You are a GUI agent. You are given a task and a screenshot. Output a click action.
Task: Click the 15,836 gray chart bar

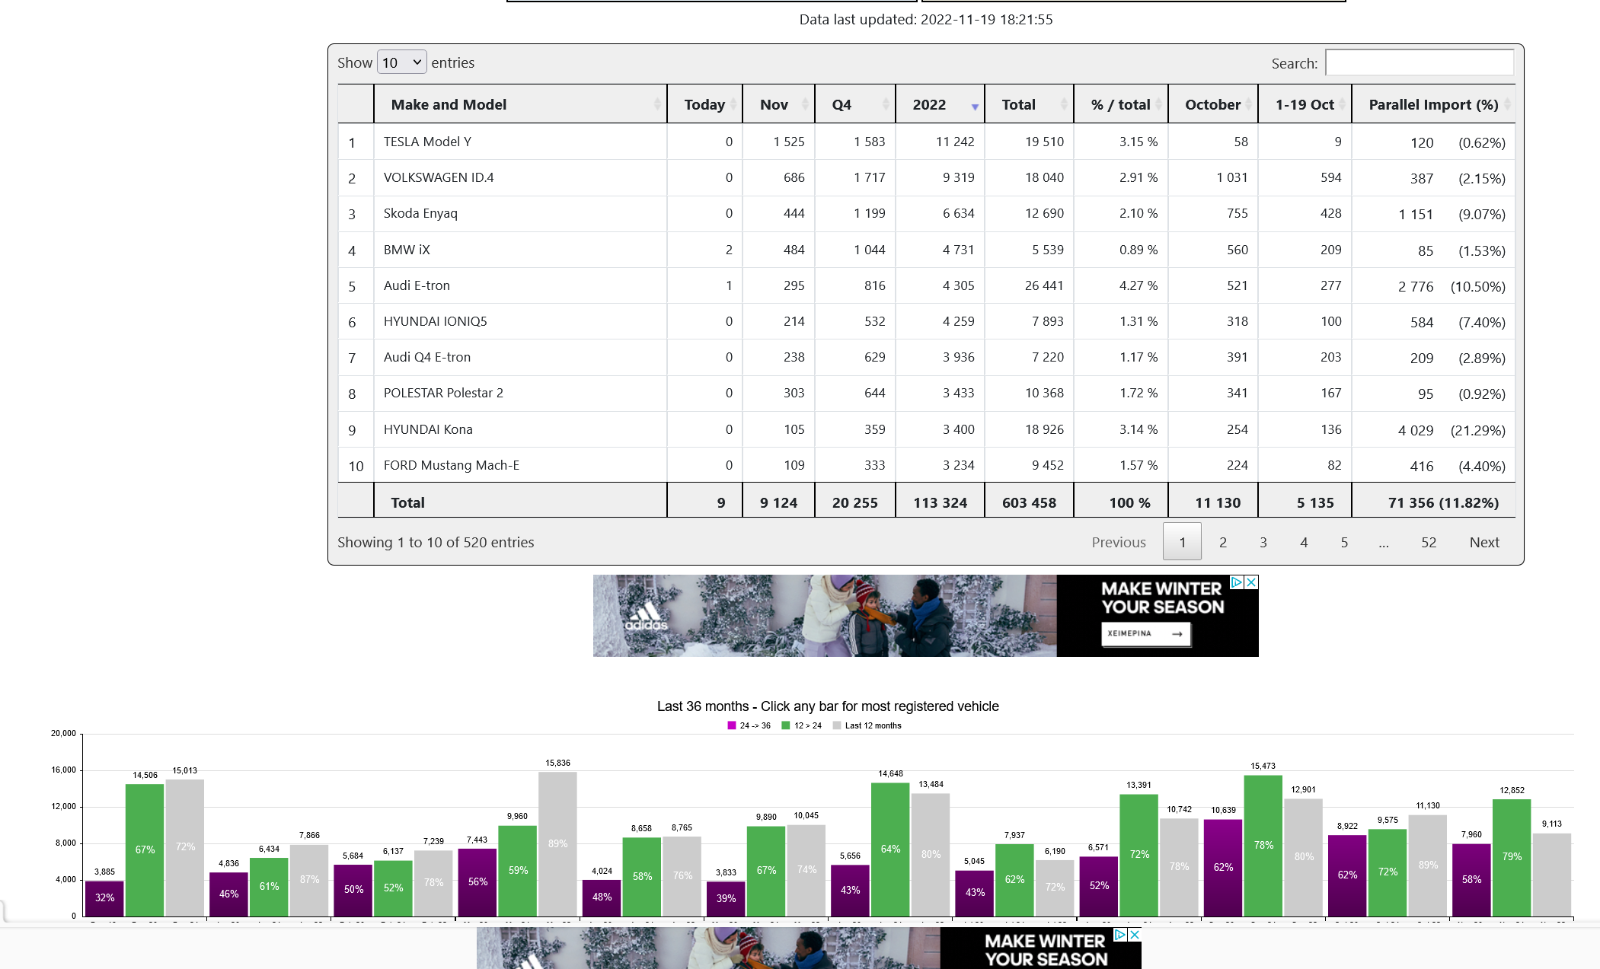tap(557, 844)
